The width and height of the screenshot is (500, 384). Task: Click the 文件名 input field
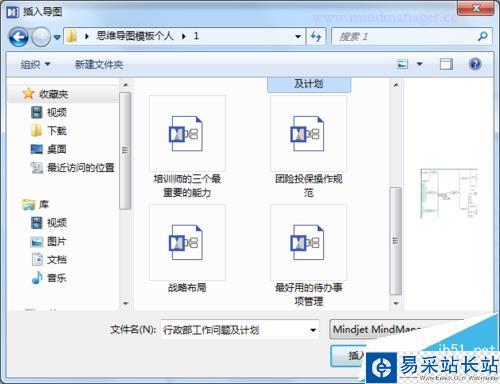240,330
